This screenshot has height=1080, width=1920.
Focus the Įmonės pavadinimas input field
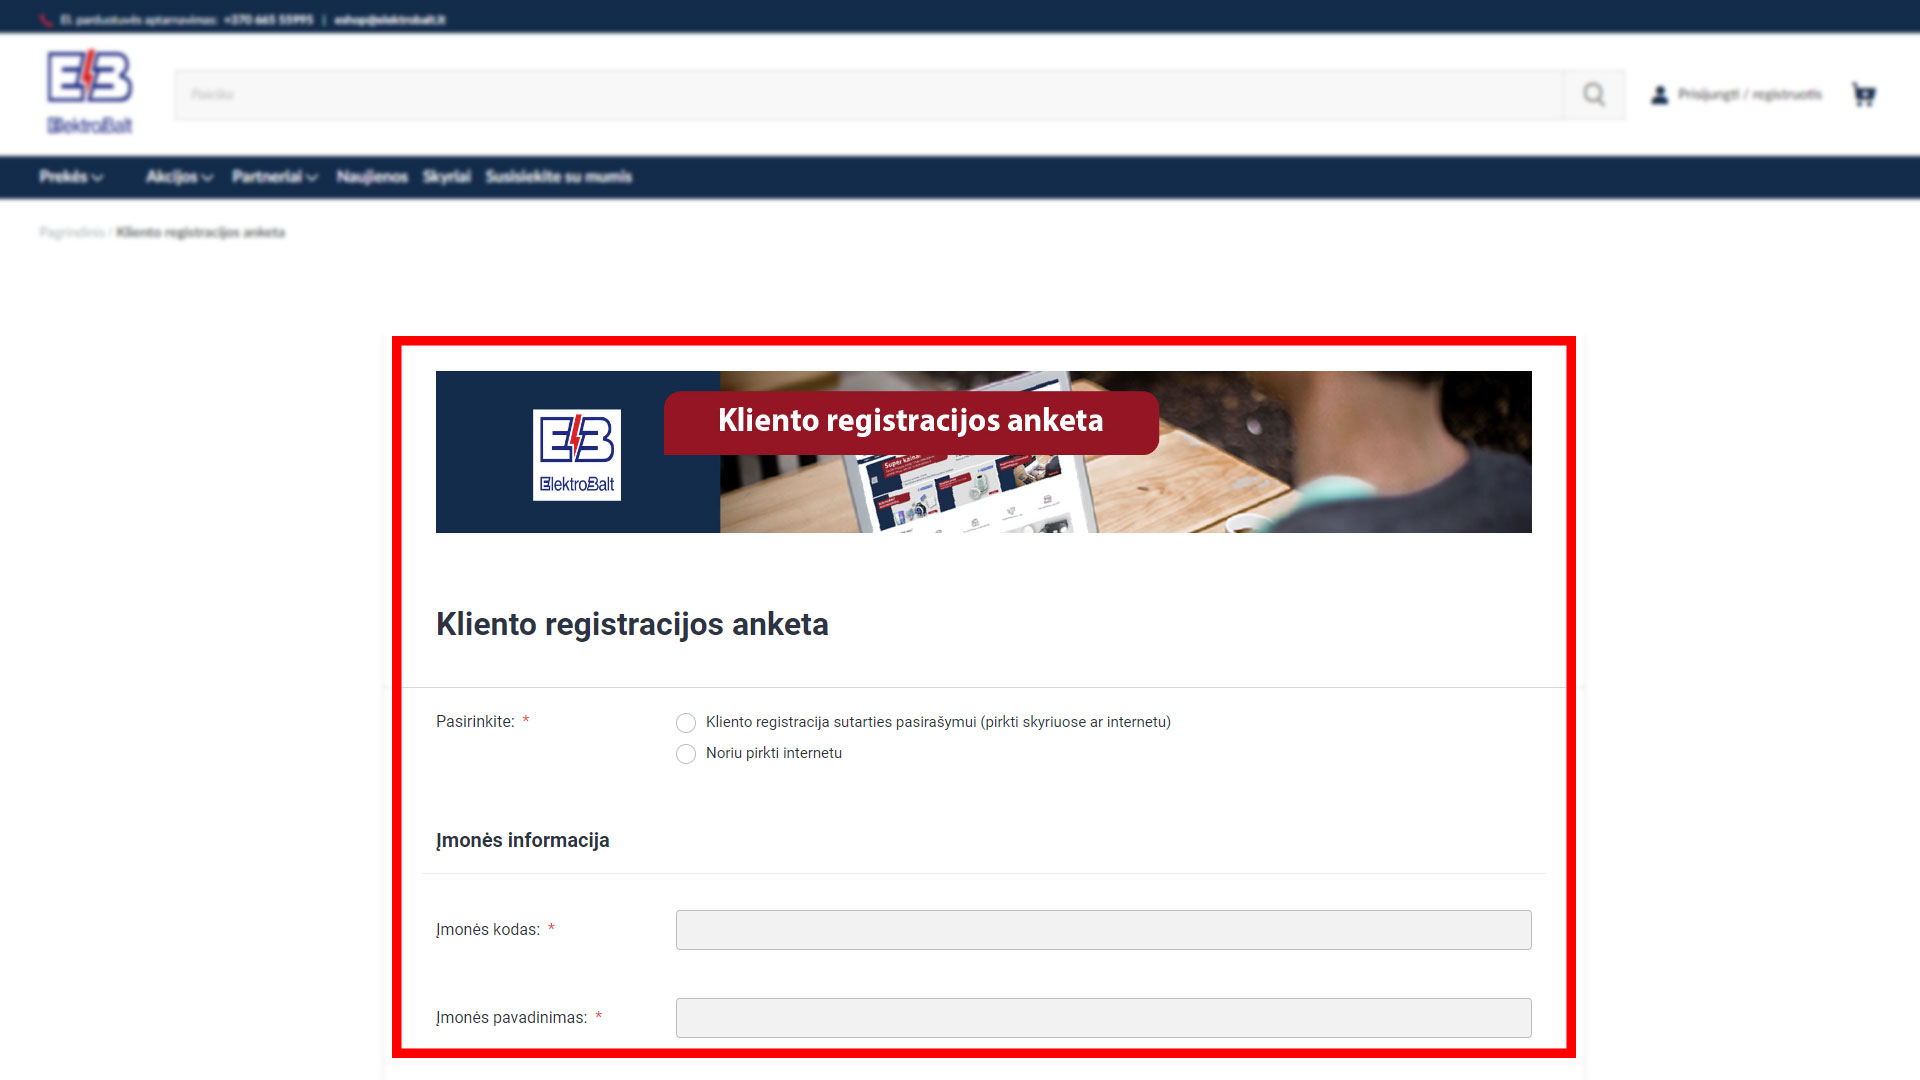(1103, 1018)
